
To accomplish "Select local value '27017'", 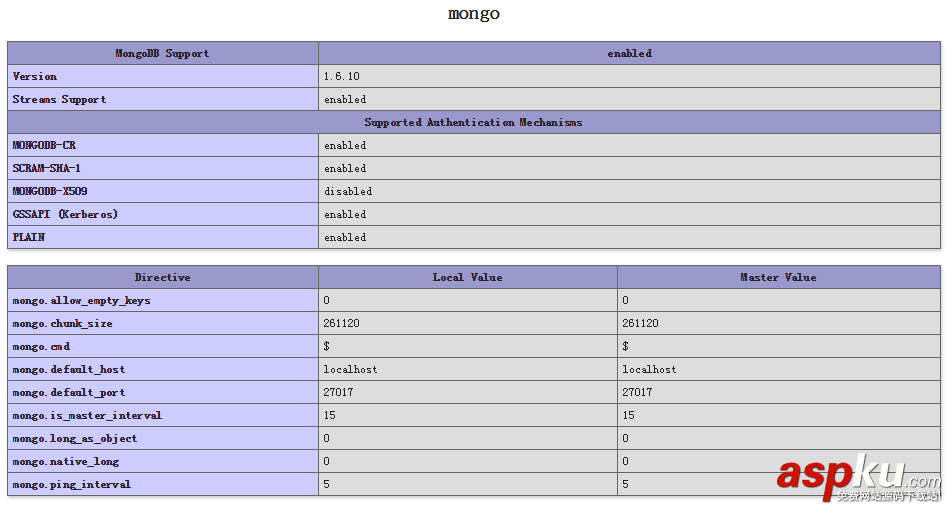I will pyautogui.click(x=338, y=392).
